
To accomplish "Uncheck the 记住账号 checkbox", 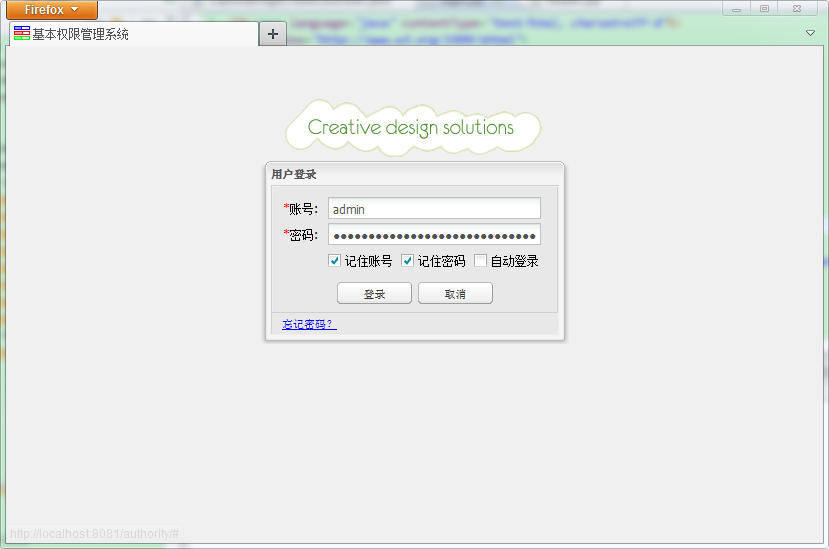I will coord(334,261).
